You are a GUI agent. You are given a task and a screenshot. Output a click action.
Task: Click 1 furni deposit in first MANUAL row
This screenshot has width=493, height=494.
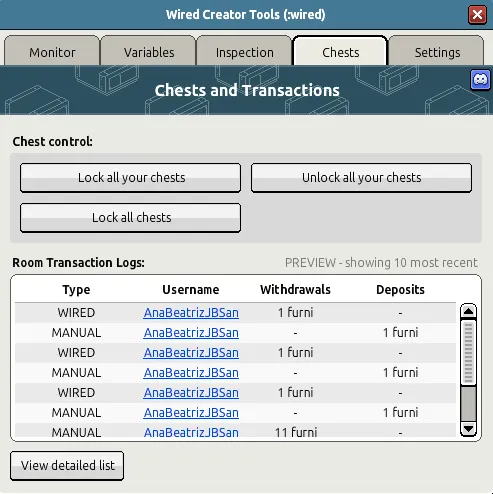pyautogui.click(x=400, y=333)
